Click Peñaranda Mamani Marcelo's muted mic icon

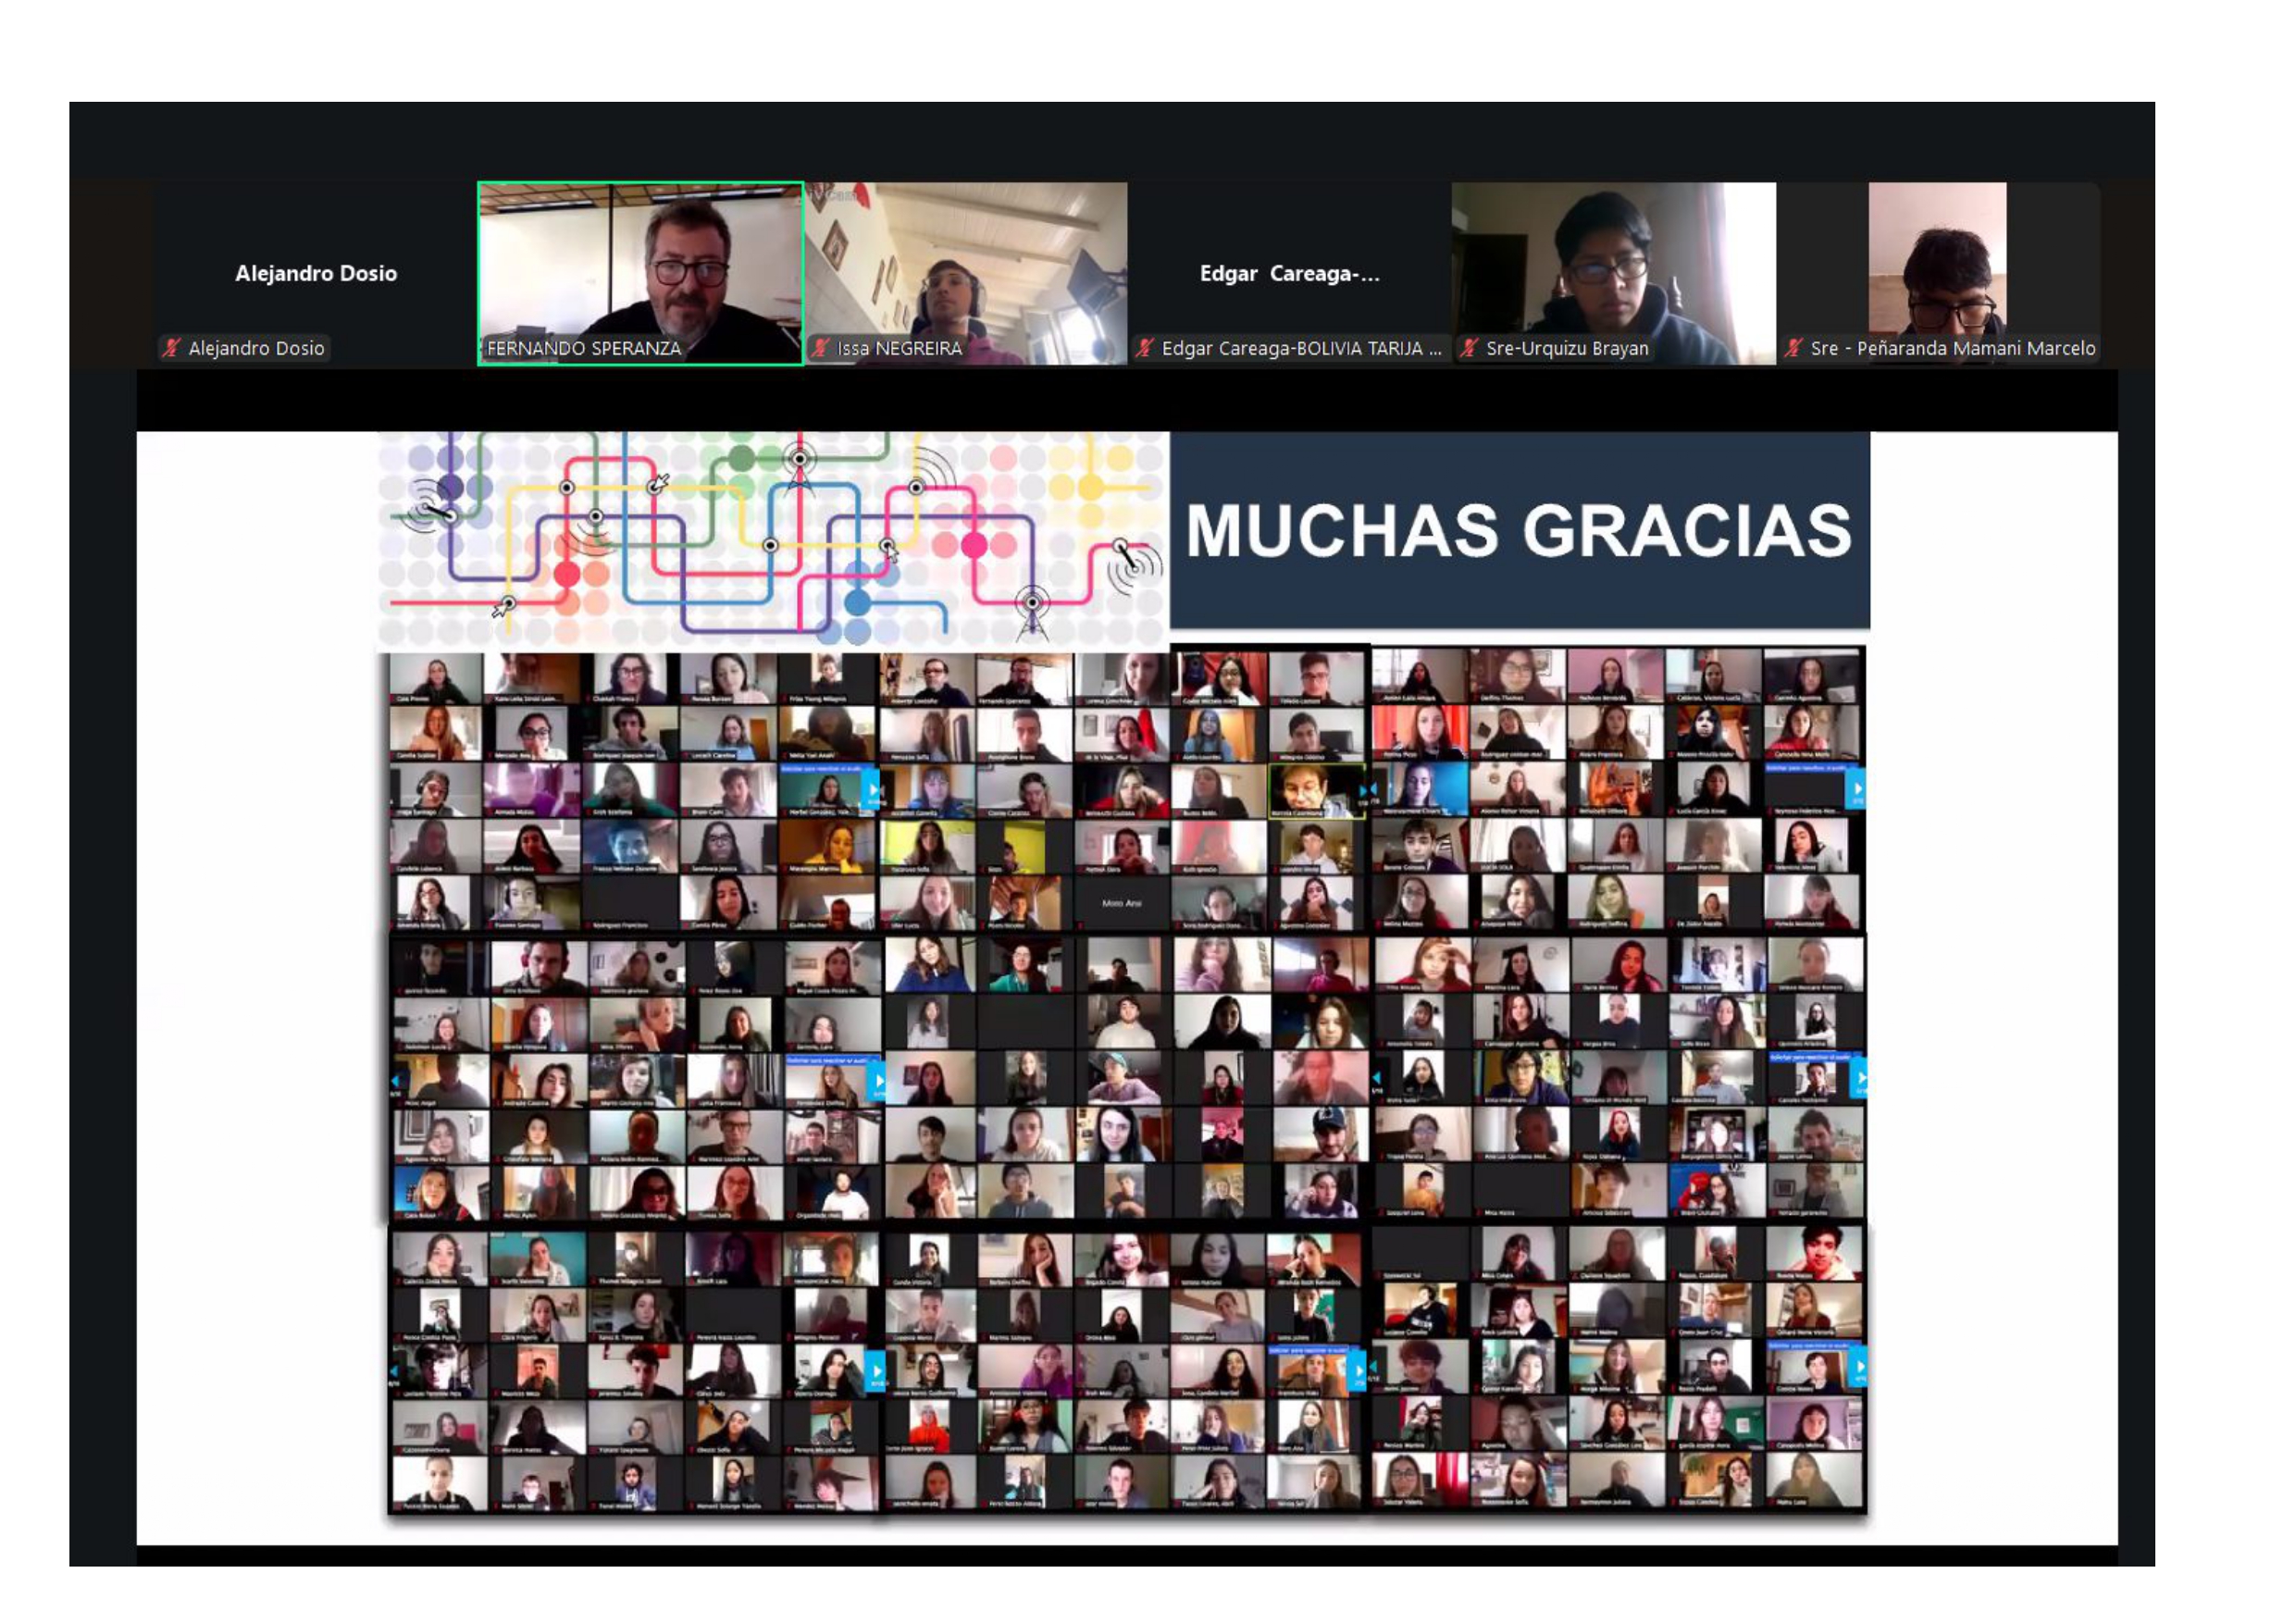coord(1794,348)
